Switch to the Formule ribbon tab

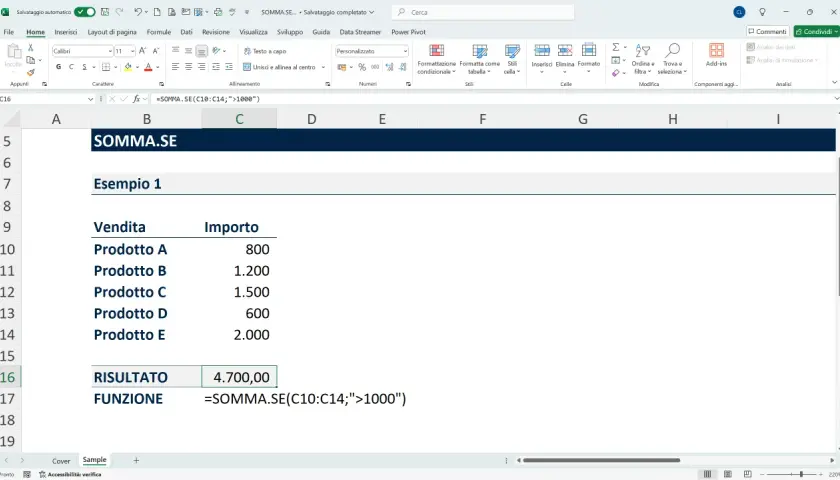pos(159,32)
